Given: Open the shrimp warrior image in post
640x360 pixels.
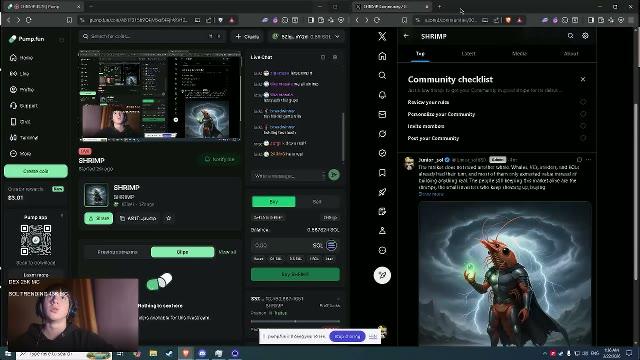Looking at the screenshot, I should pos(505,274).
